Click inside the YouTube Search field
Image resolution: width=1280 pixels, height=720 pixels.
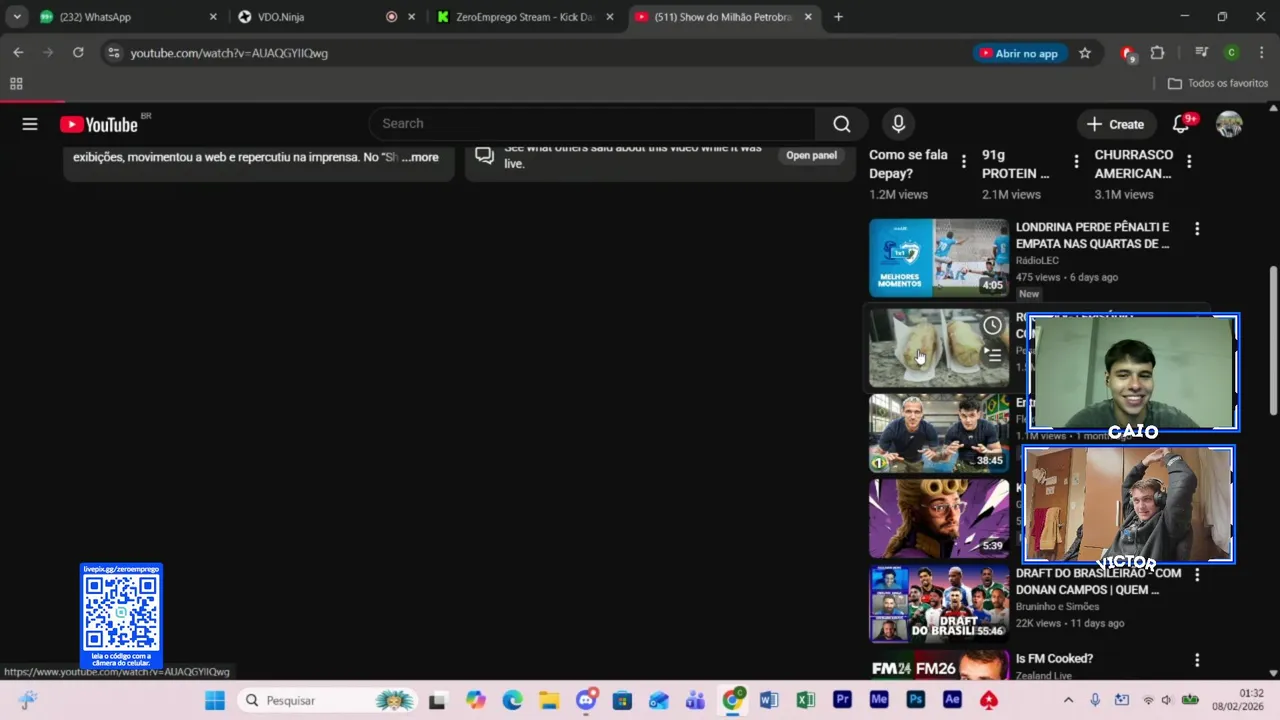[x=592, y=124]
